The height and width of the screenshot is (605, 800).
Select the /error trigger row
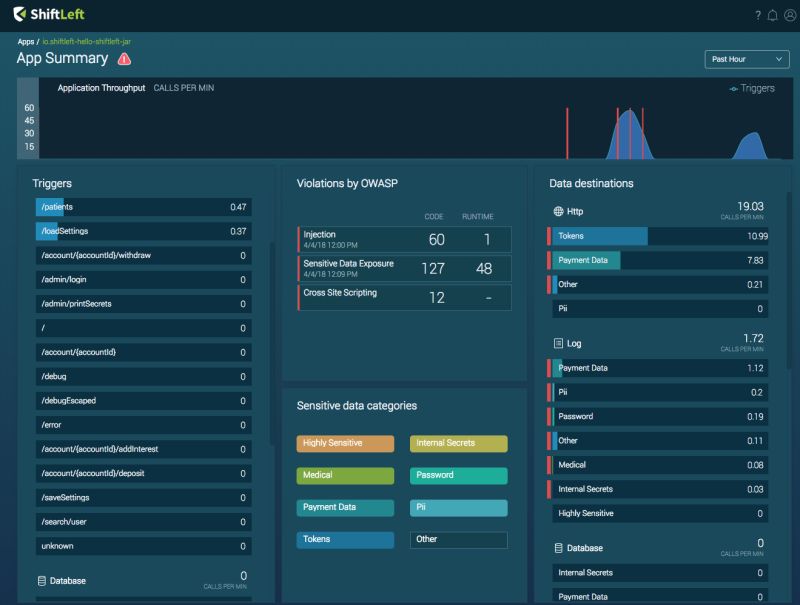coord(144,425)
